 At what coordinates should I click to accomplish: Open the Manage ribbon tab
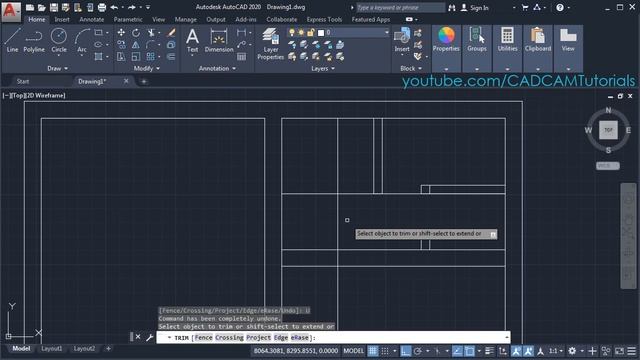click(185, 19)
